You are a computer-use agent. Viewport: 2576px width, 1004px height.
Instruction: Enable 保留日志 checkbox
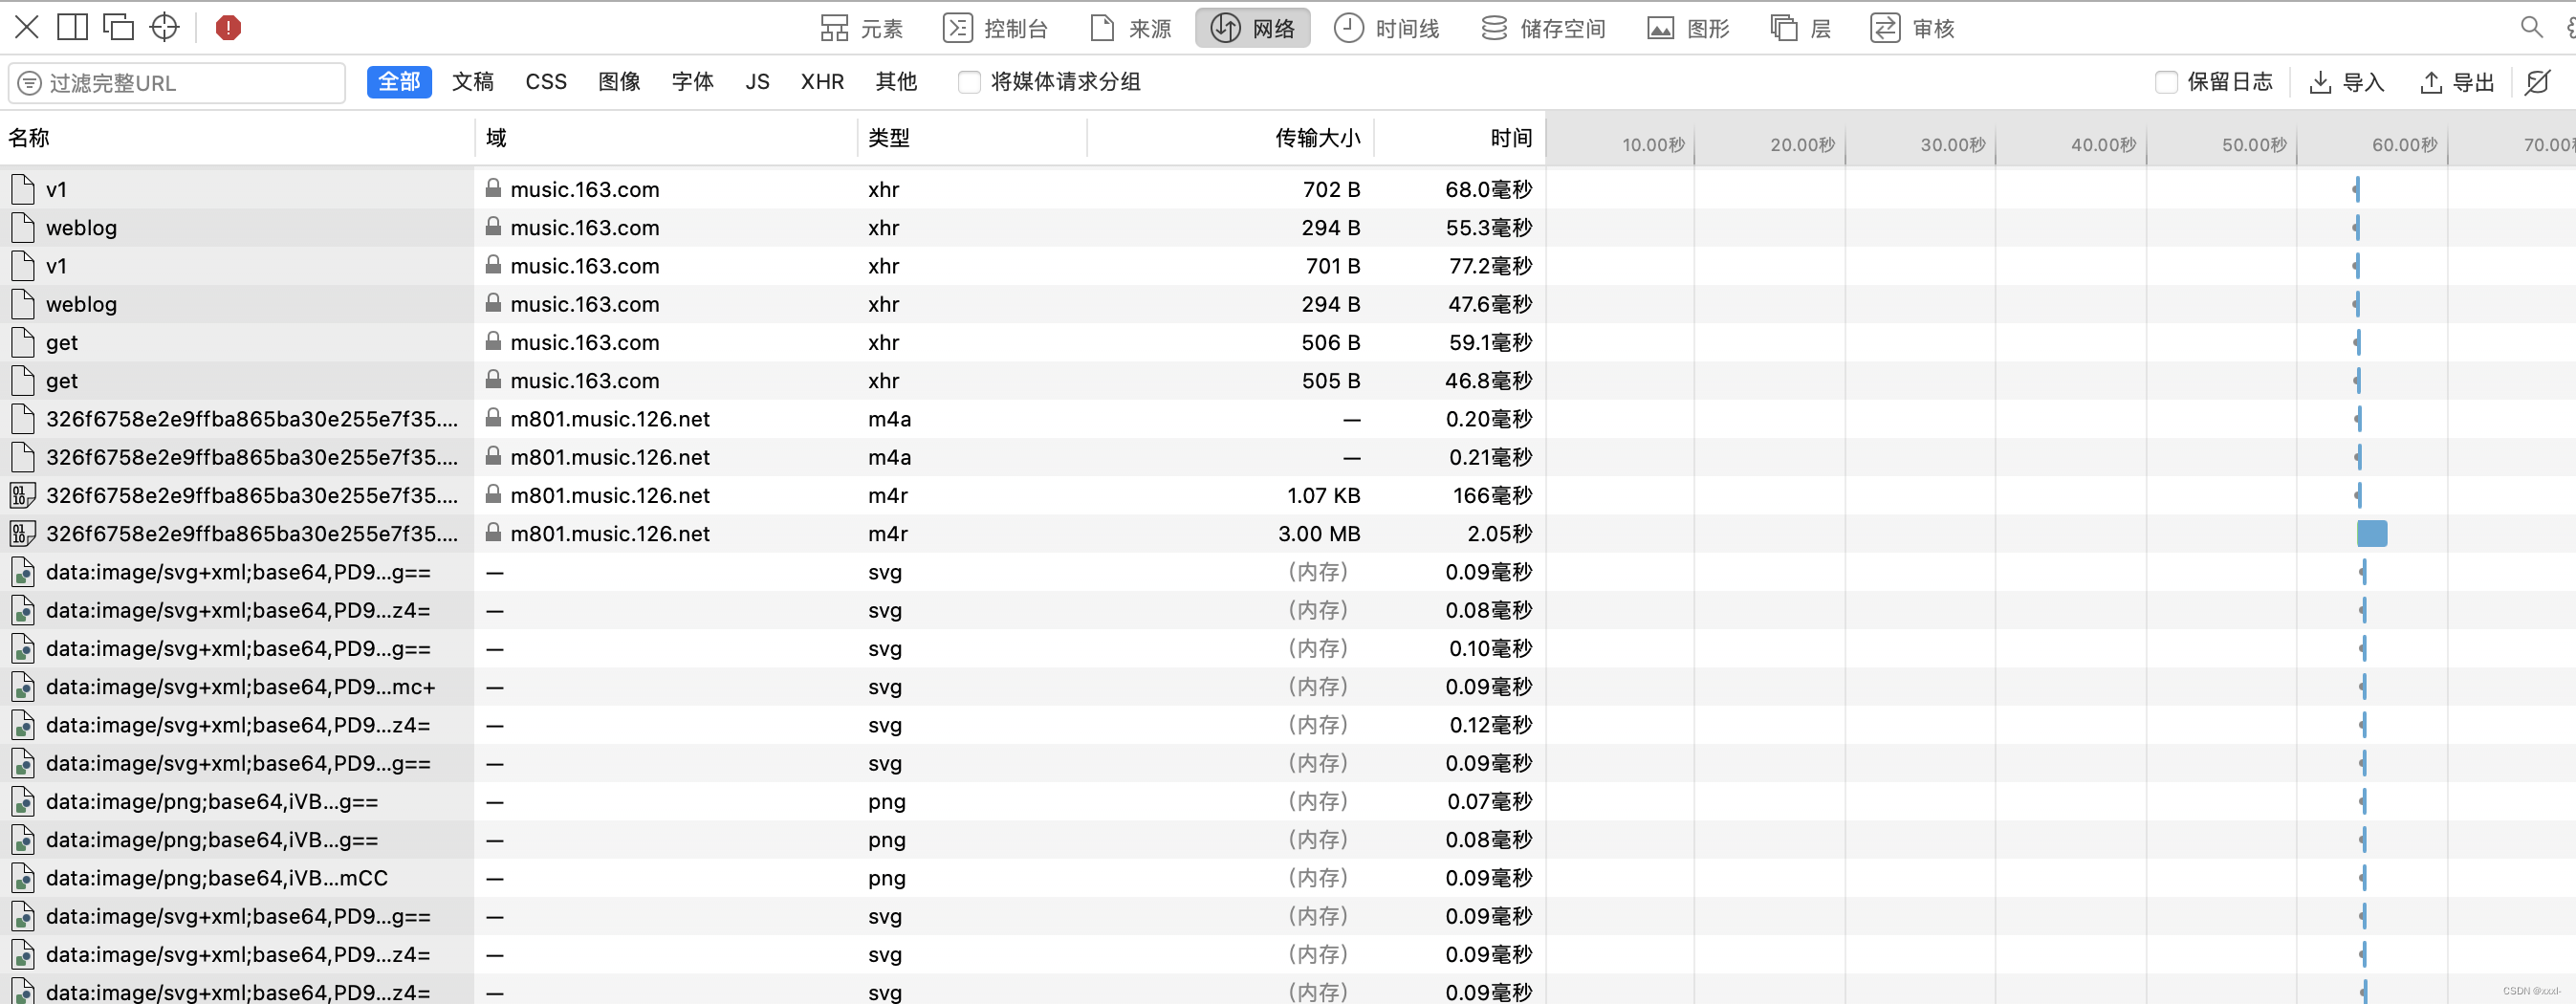2166,82
